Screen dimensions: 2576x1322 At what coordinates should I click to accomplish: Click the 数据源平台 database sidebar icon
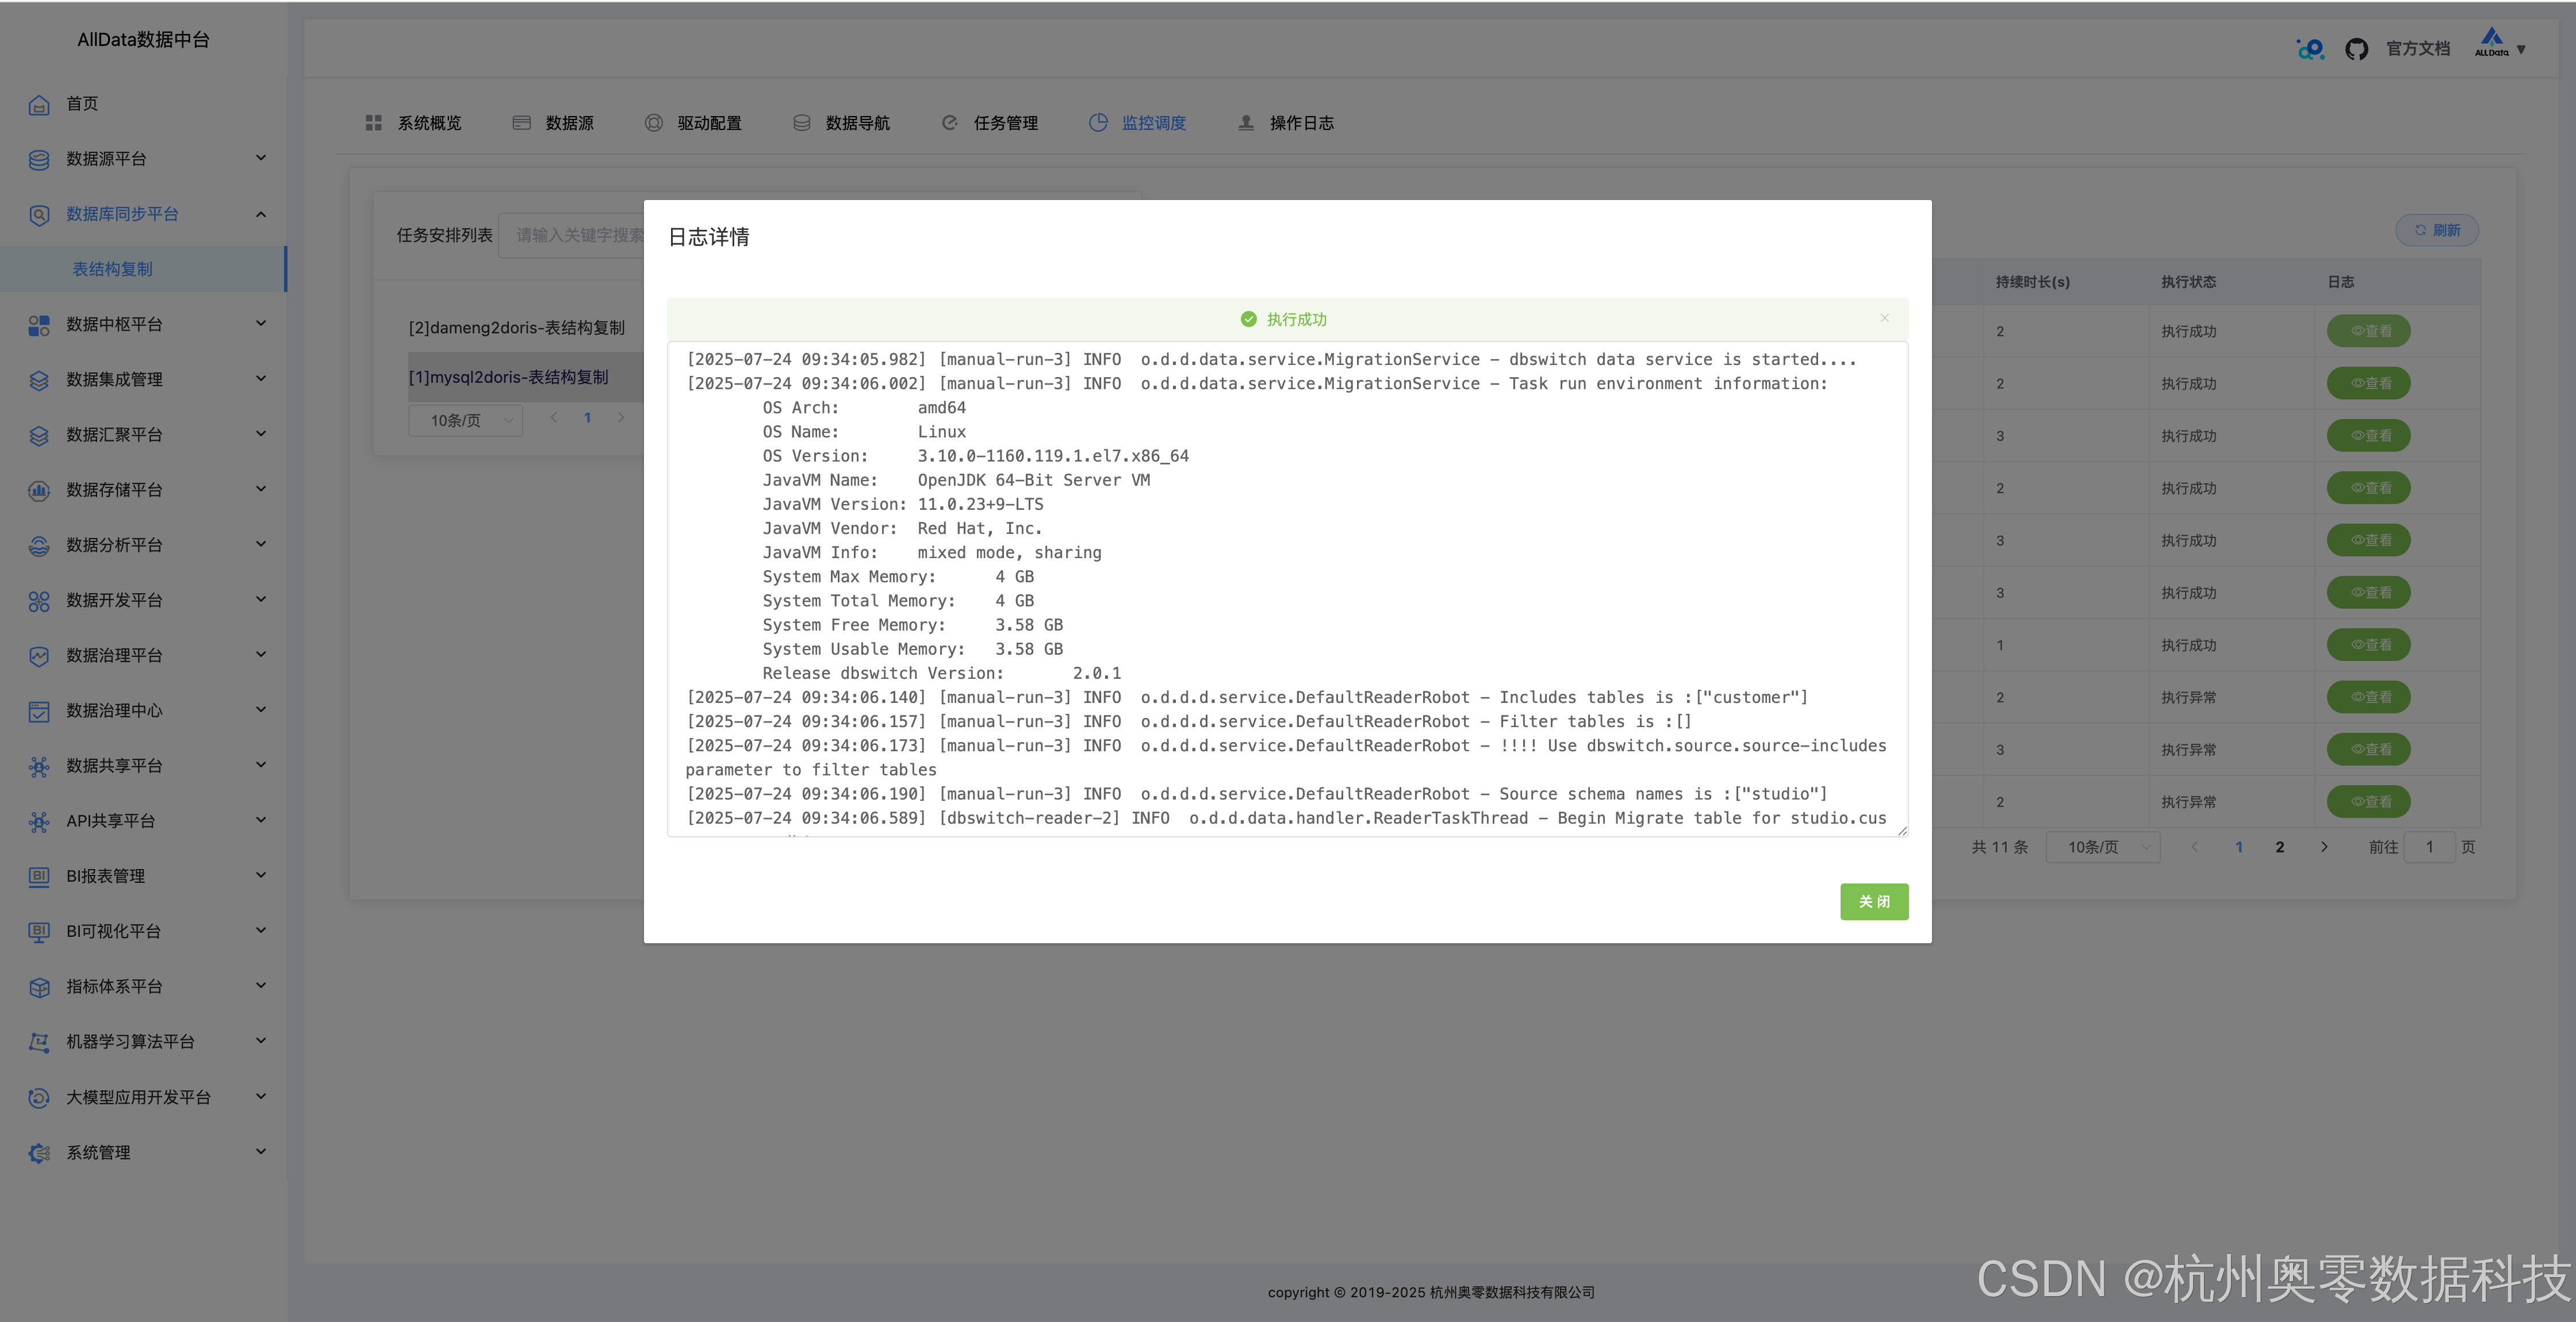coord(39,160)
